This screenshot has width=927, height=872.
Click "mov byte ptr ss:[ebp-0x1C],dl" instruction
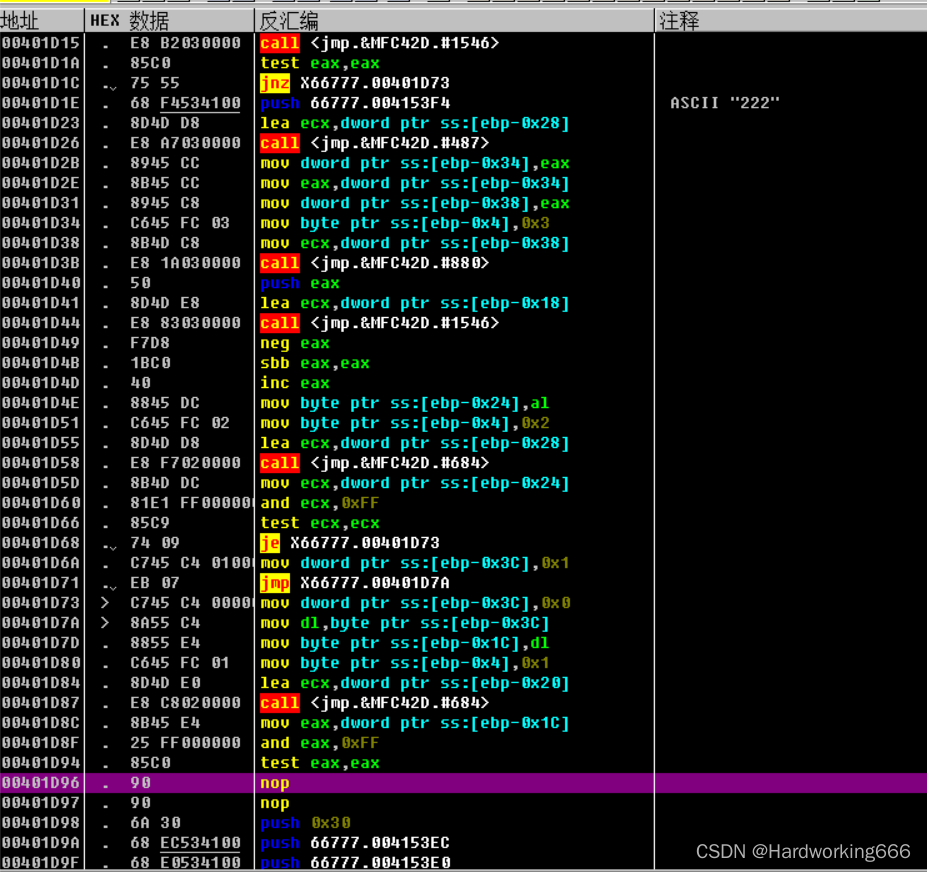coord(404,643)
